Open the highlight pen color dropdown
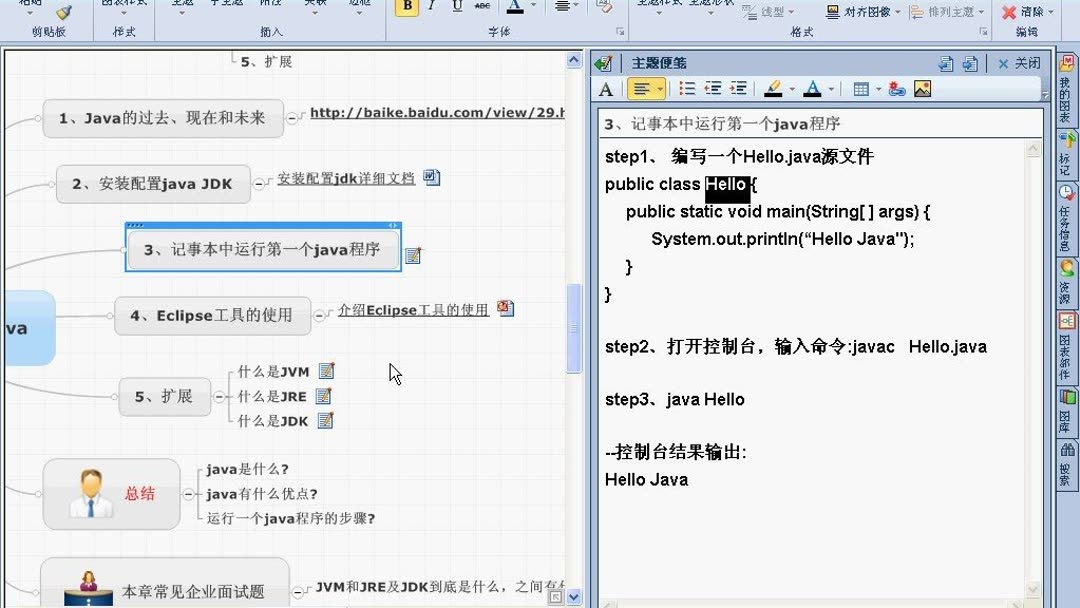 [792, 88]
